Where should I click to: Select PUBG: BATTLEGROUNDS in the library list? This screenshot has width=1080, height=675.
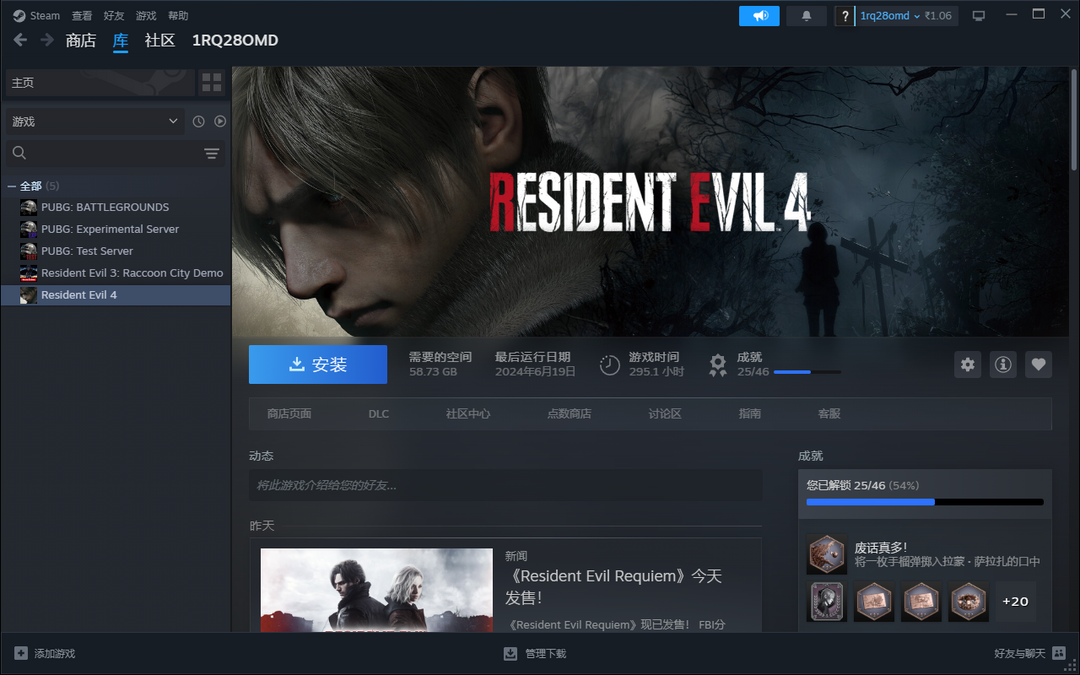pos(104,207)
